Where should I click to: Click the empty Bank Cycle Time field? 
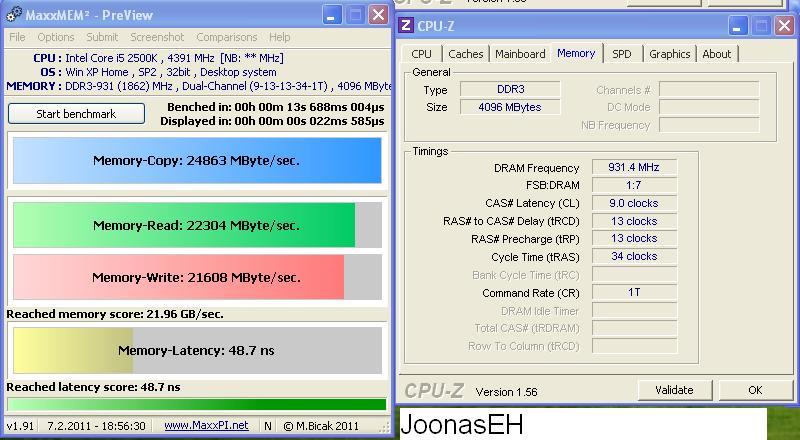[634, 275]
